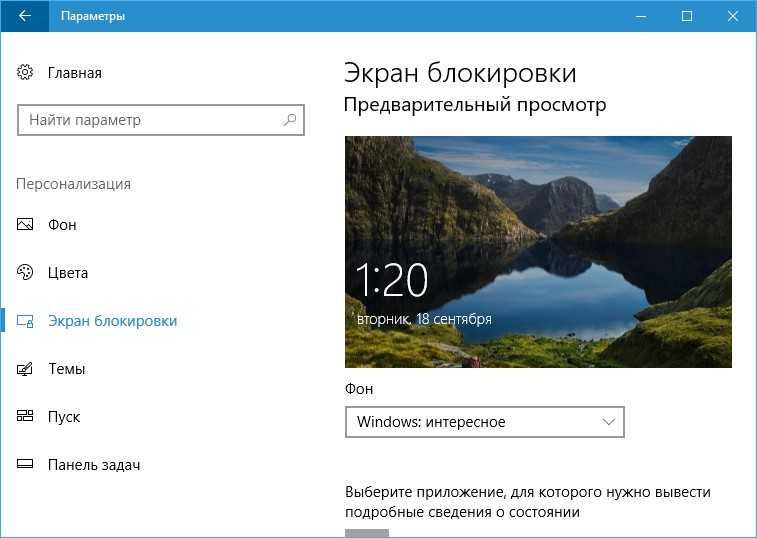Click the Предварительный просмотр heading
The width and height of the screenshot is (757, 538).
[x=475, y=105]
